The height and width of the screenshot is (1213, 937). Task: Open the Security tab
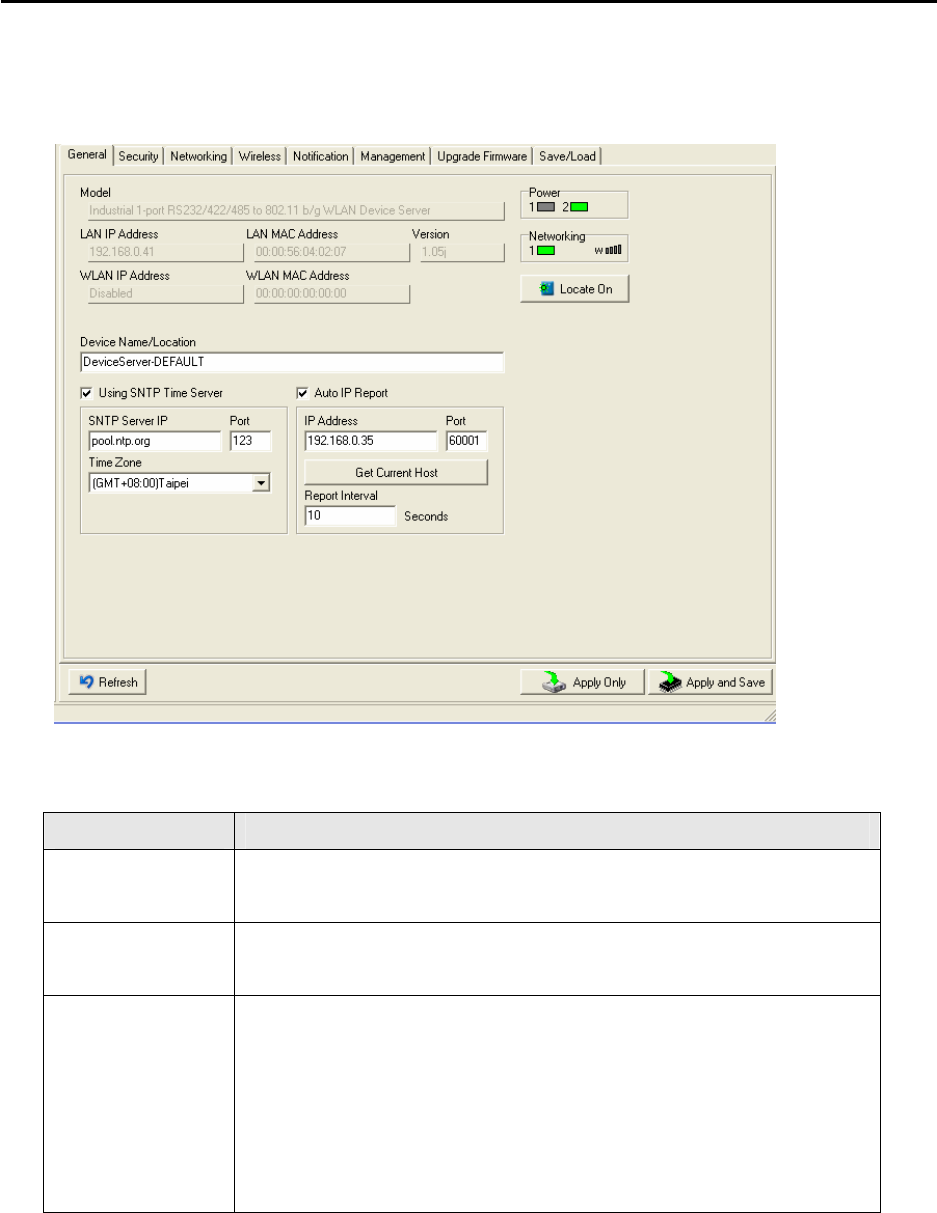pyautogui.click(x=138, y=156)
